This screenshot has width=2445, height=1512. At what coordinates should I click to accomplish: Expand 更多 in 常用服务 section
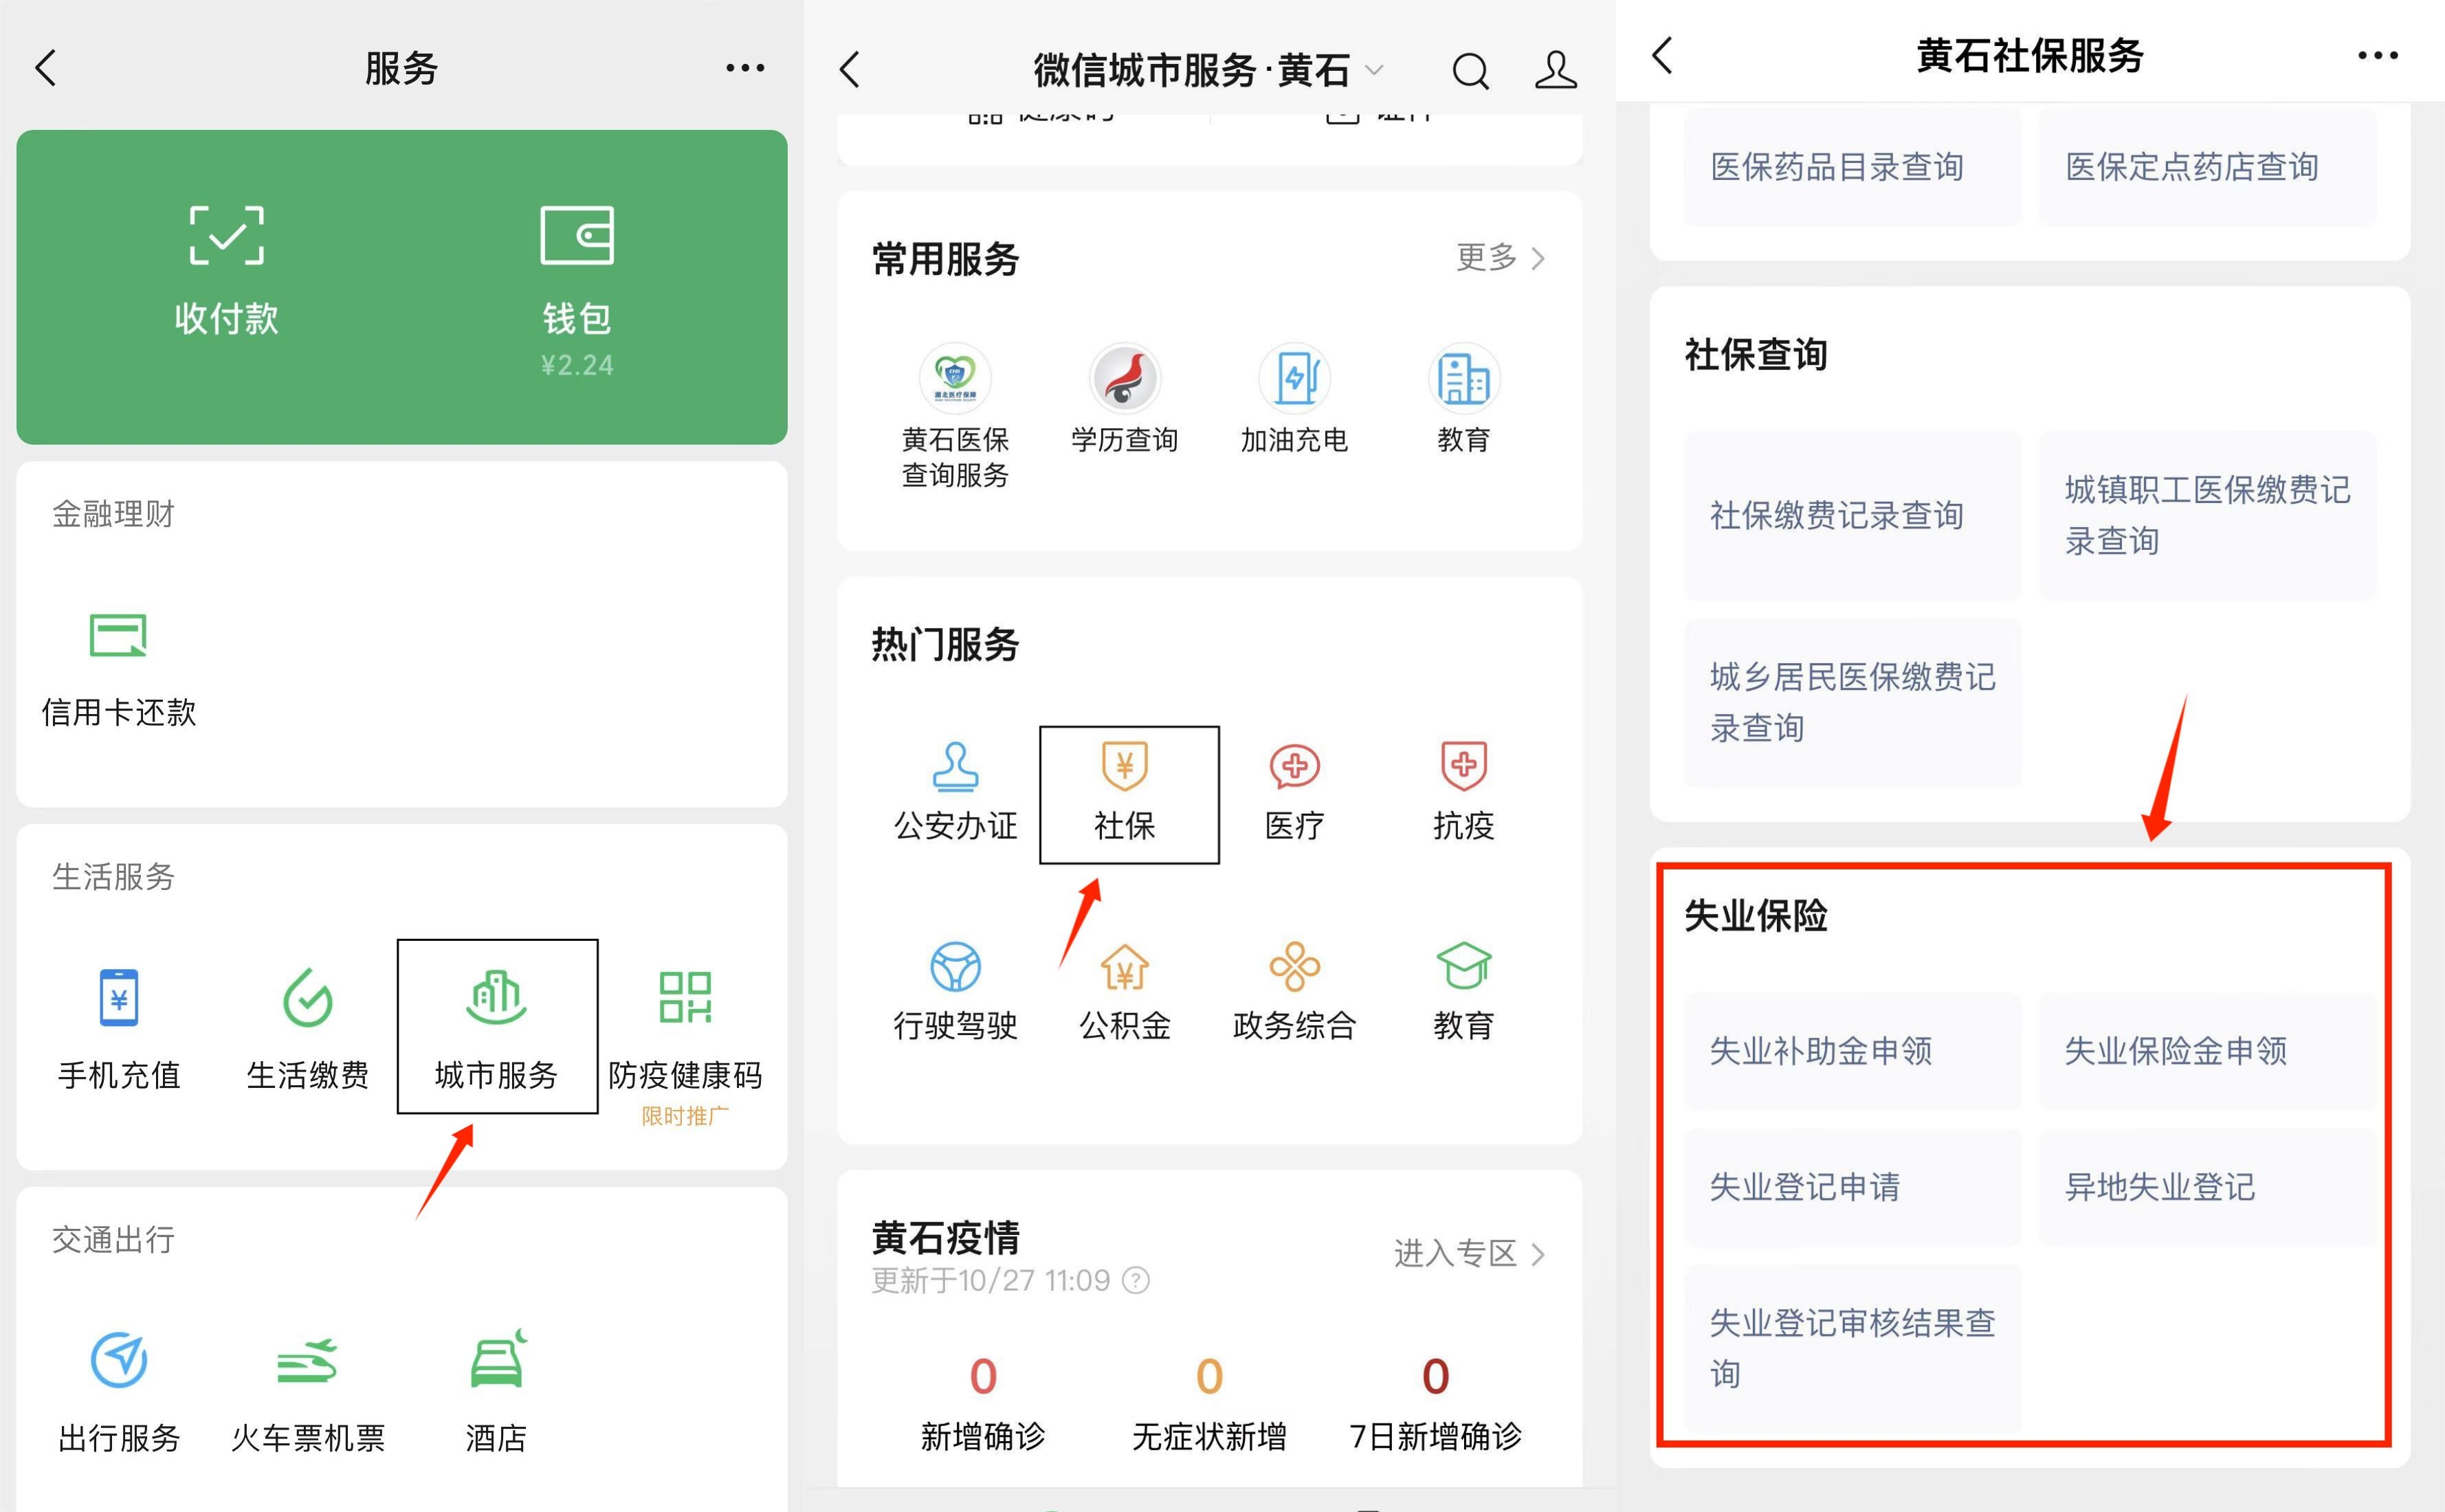tap(1500, 258)
